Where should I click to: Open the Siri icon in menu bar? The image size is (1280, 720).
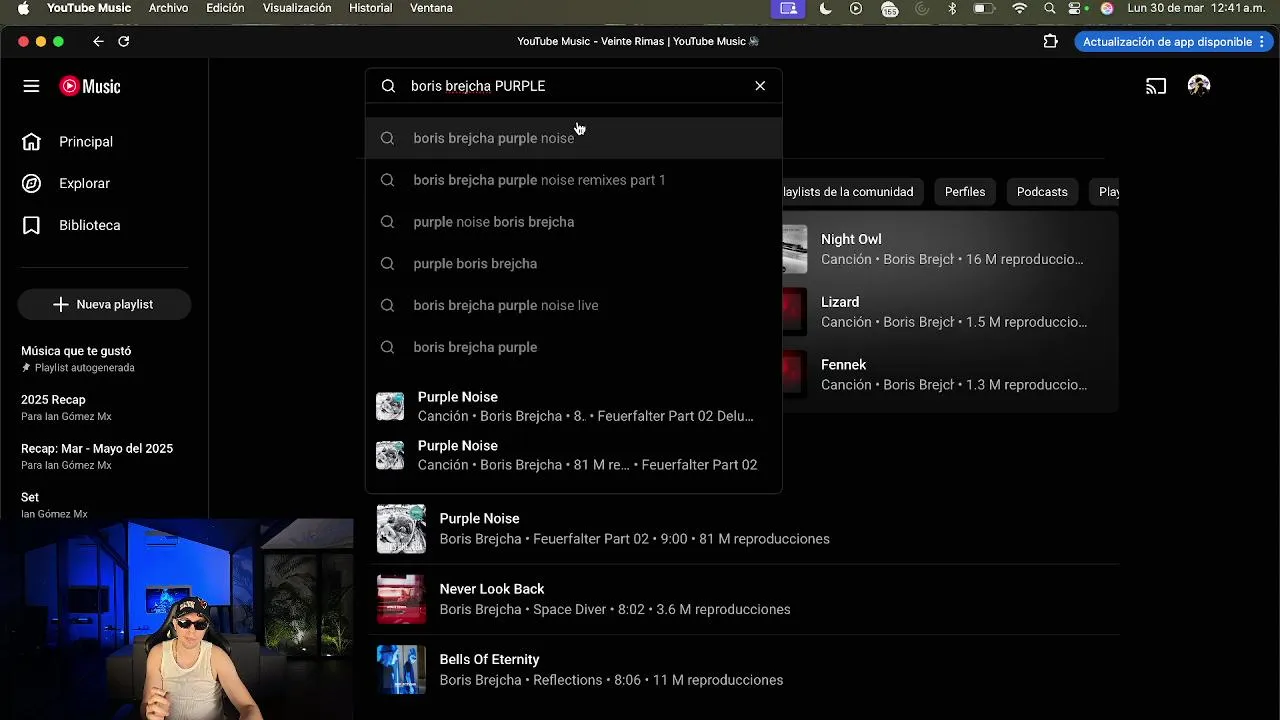1107,8
